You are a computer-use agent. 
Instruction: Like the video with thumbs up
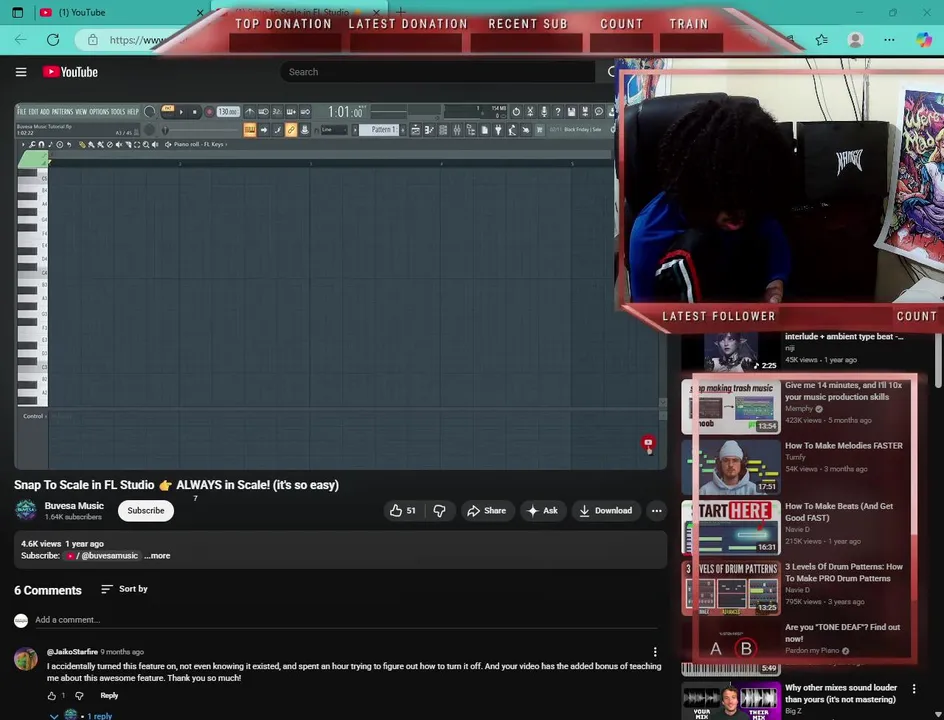pyautogui.click(x=403, y=511)
